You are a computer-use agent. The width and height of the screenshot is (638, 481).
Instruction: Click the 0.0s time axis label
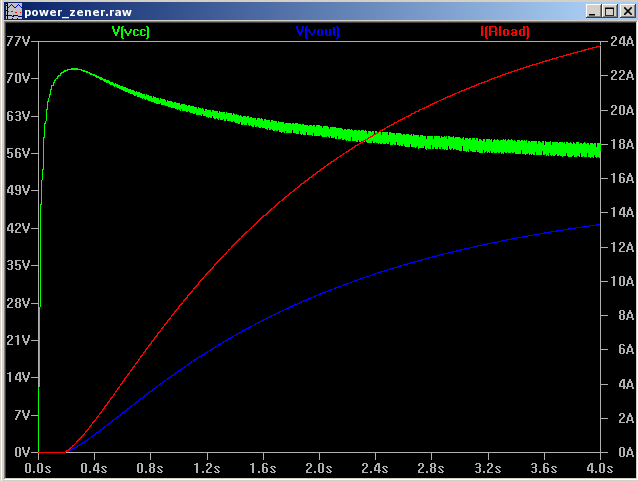point(38,468)
